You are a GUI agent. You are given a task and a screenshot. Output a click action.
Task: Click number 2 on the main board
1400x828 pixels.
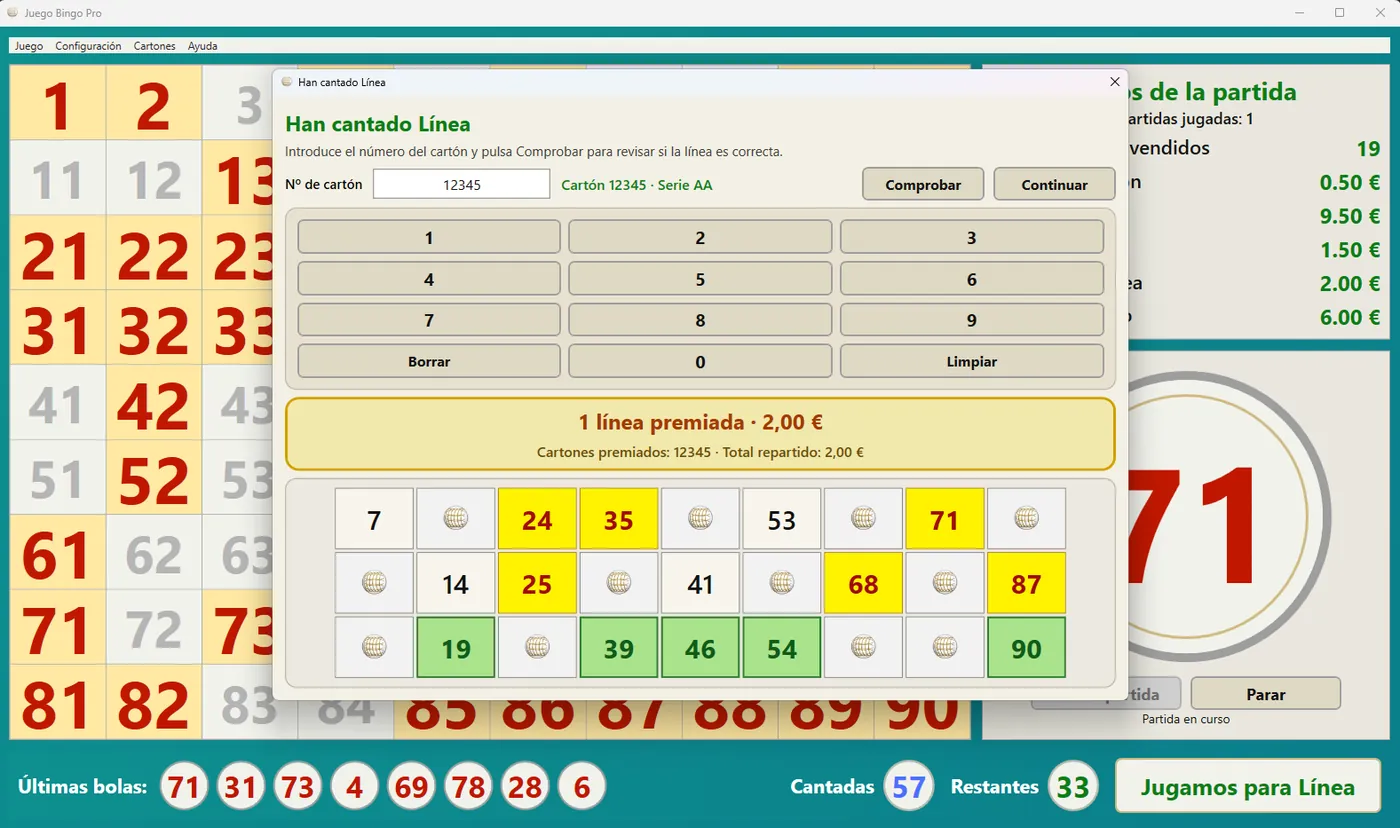[x=153, y=104]
